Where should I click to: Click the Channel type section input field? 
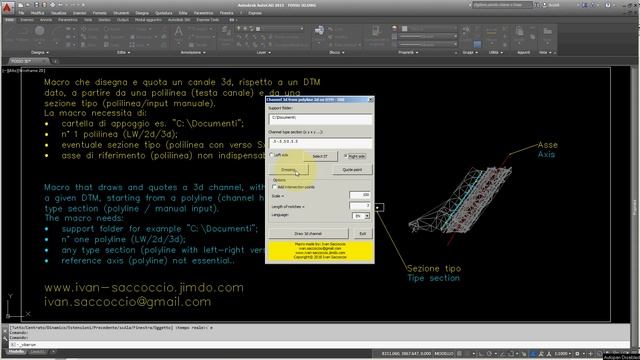coord(320,142)
